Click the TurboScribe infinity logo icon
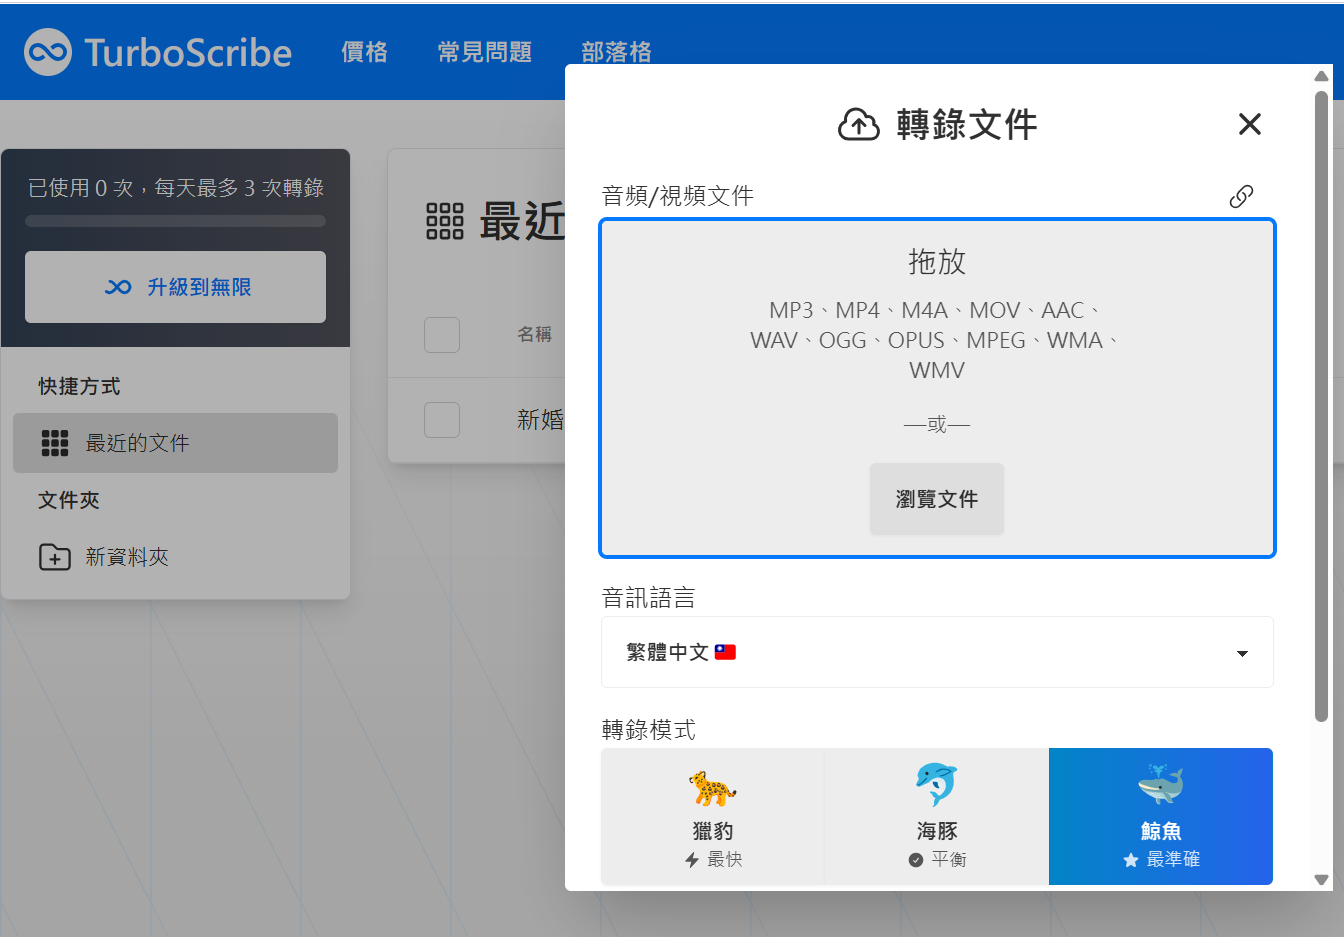Viewport: 1344px width, 937px height. click(48, 52)
